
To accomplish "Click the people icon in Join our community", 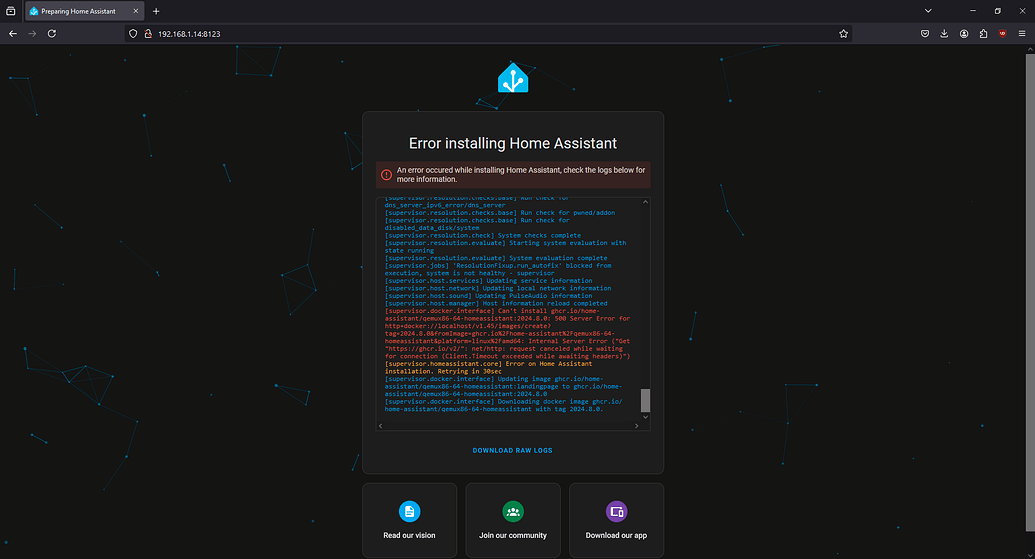I will pos(513,511).
